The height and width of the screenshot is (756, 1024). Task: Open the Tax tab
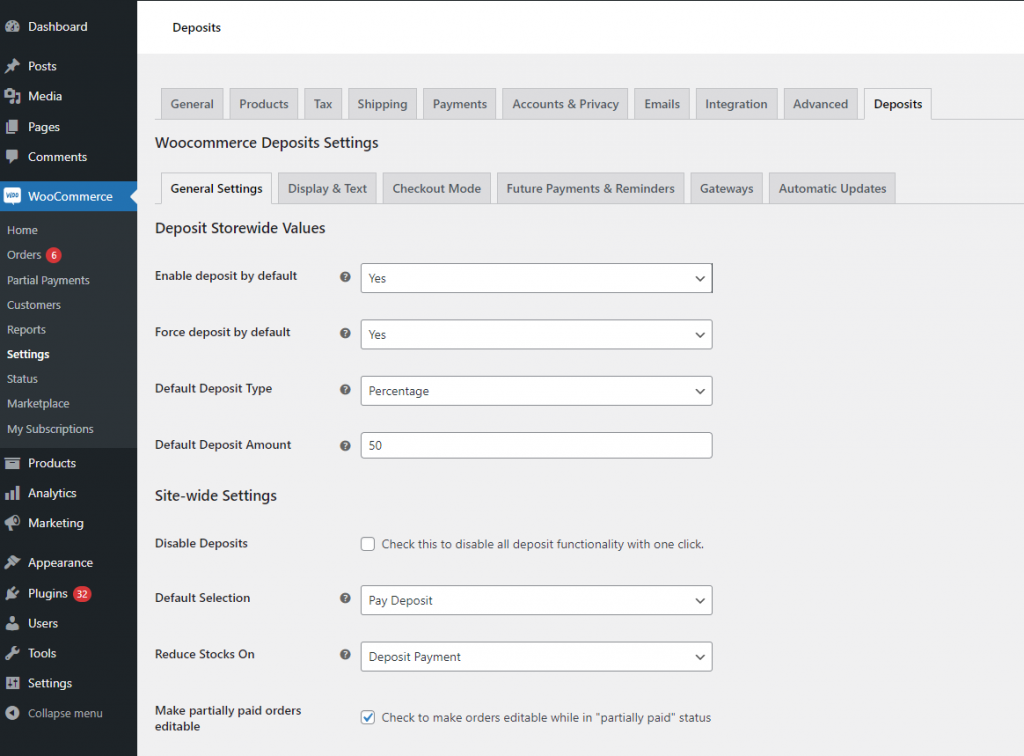(x=323, y=104)
